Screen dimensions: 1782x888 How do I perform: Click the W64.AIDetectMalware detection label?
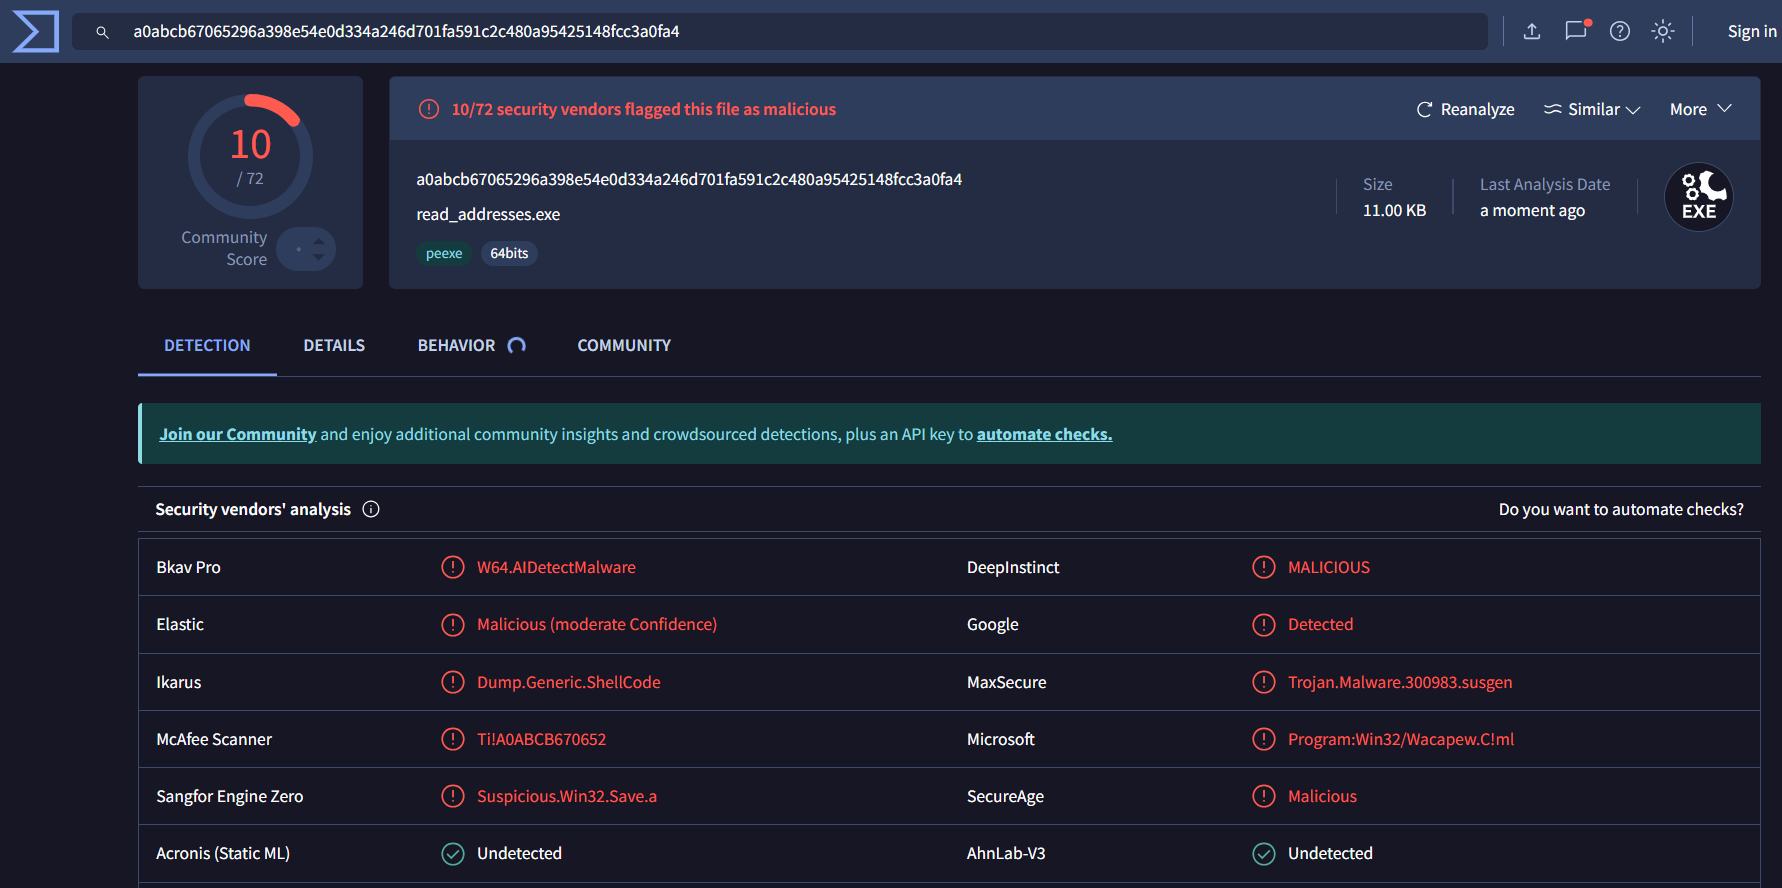pos(556,567)
